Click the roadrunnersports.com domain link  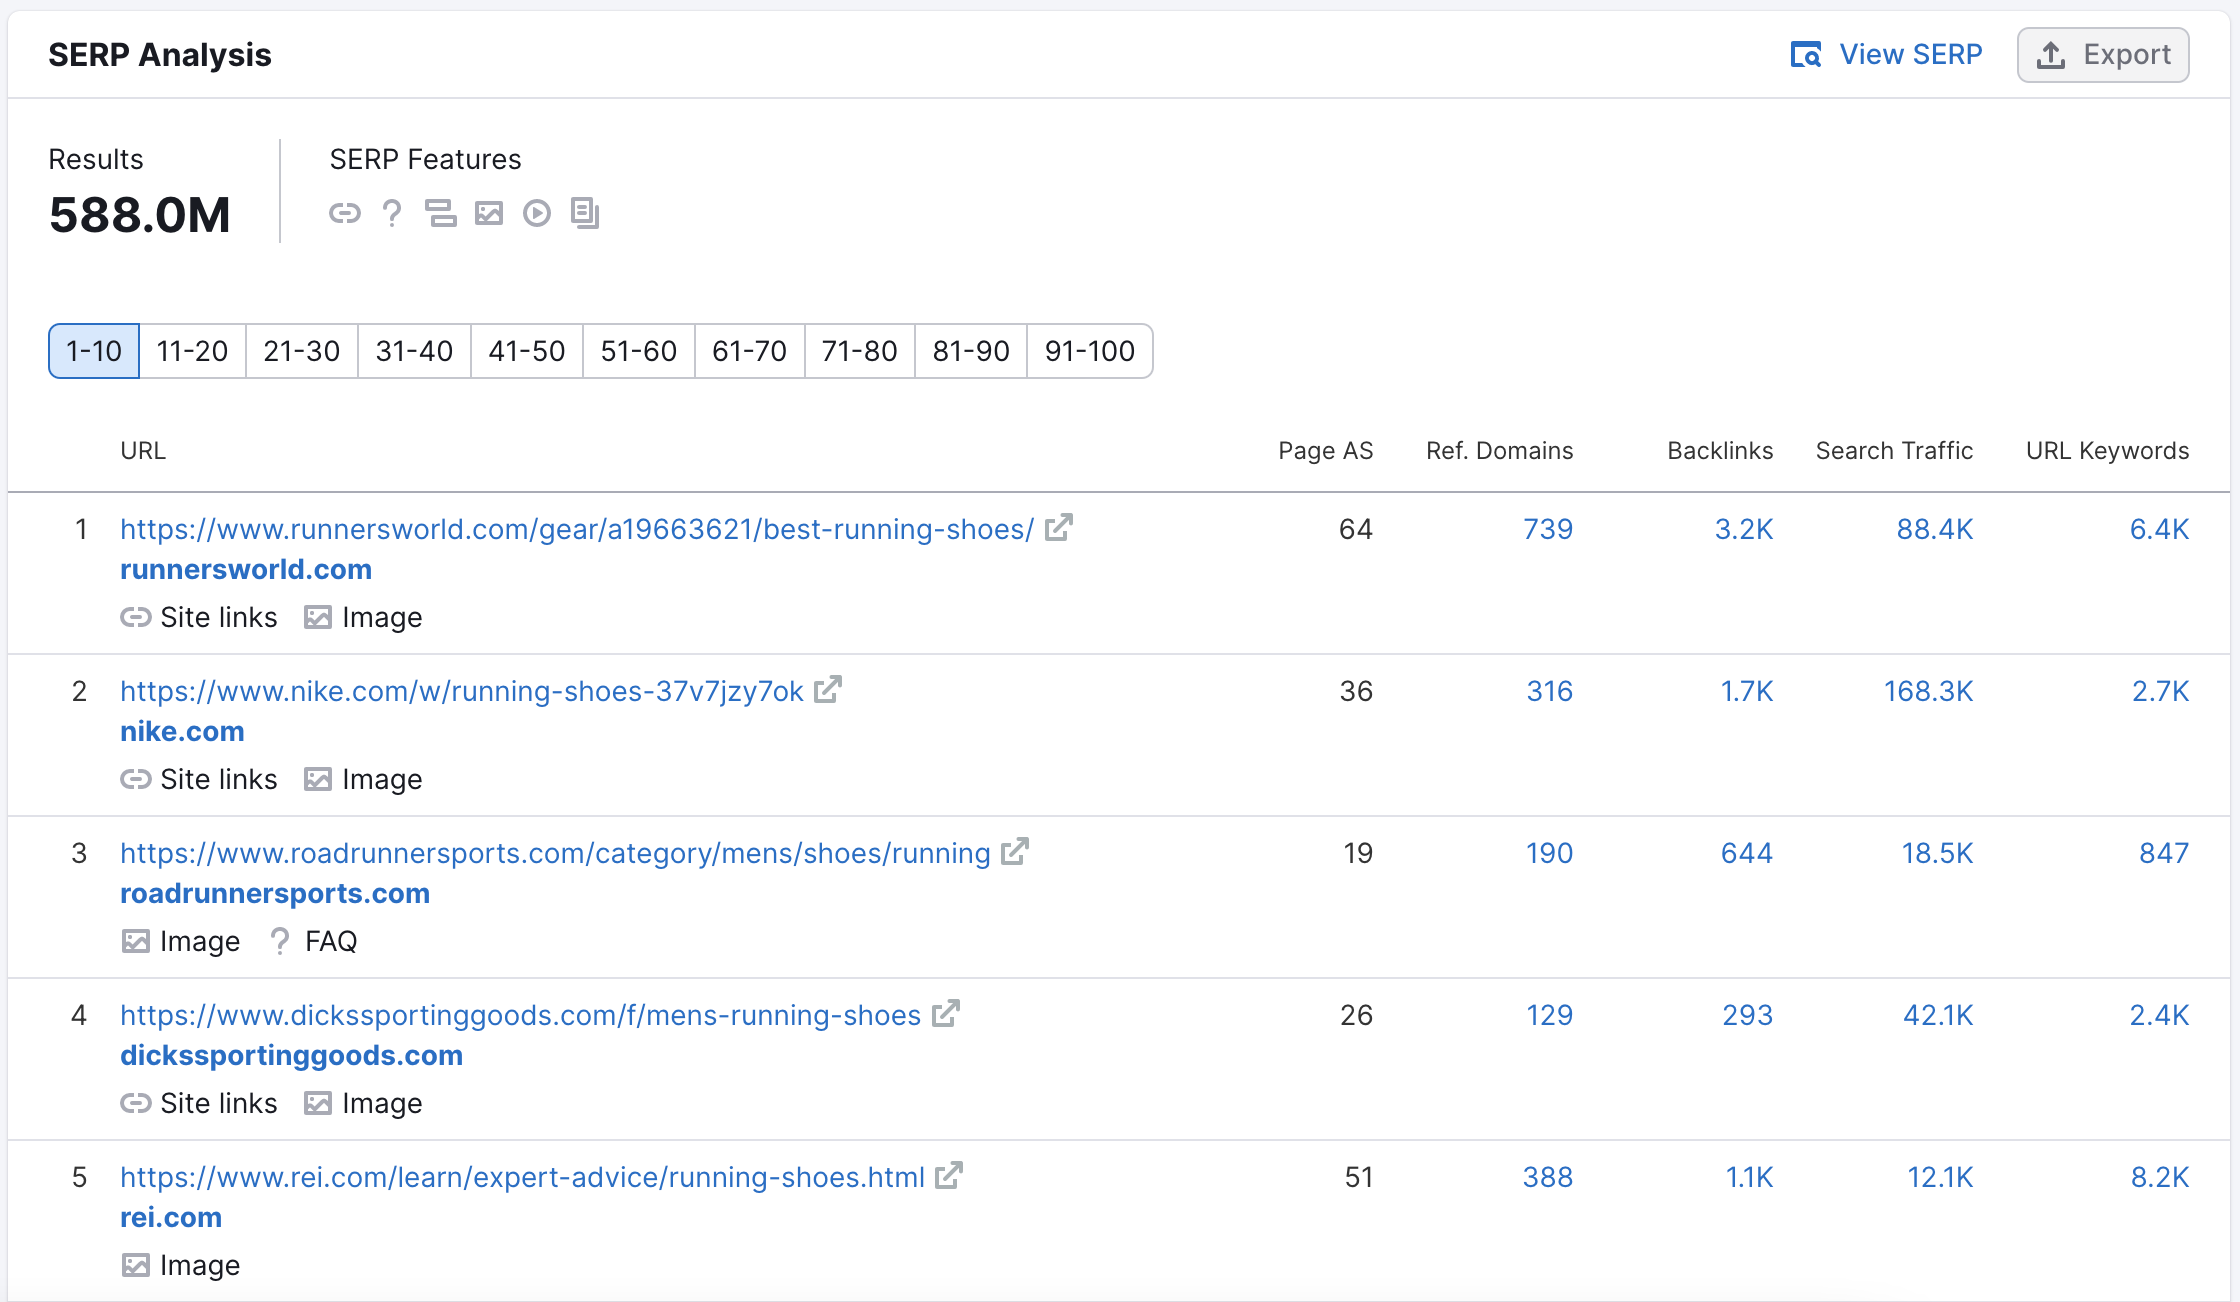(x=275, y=893)
